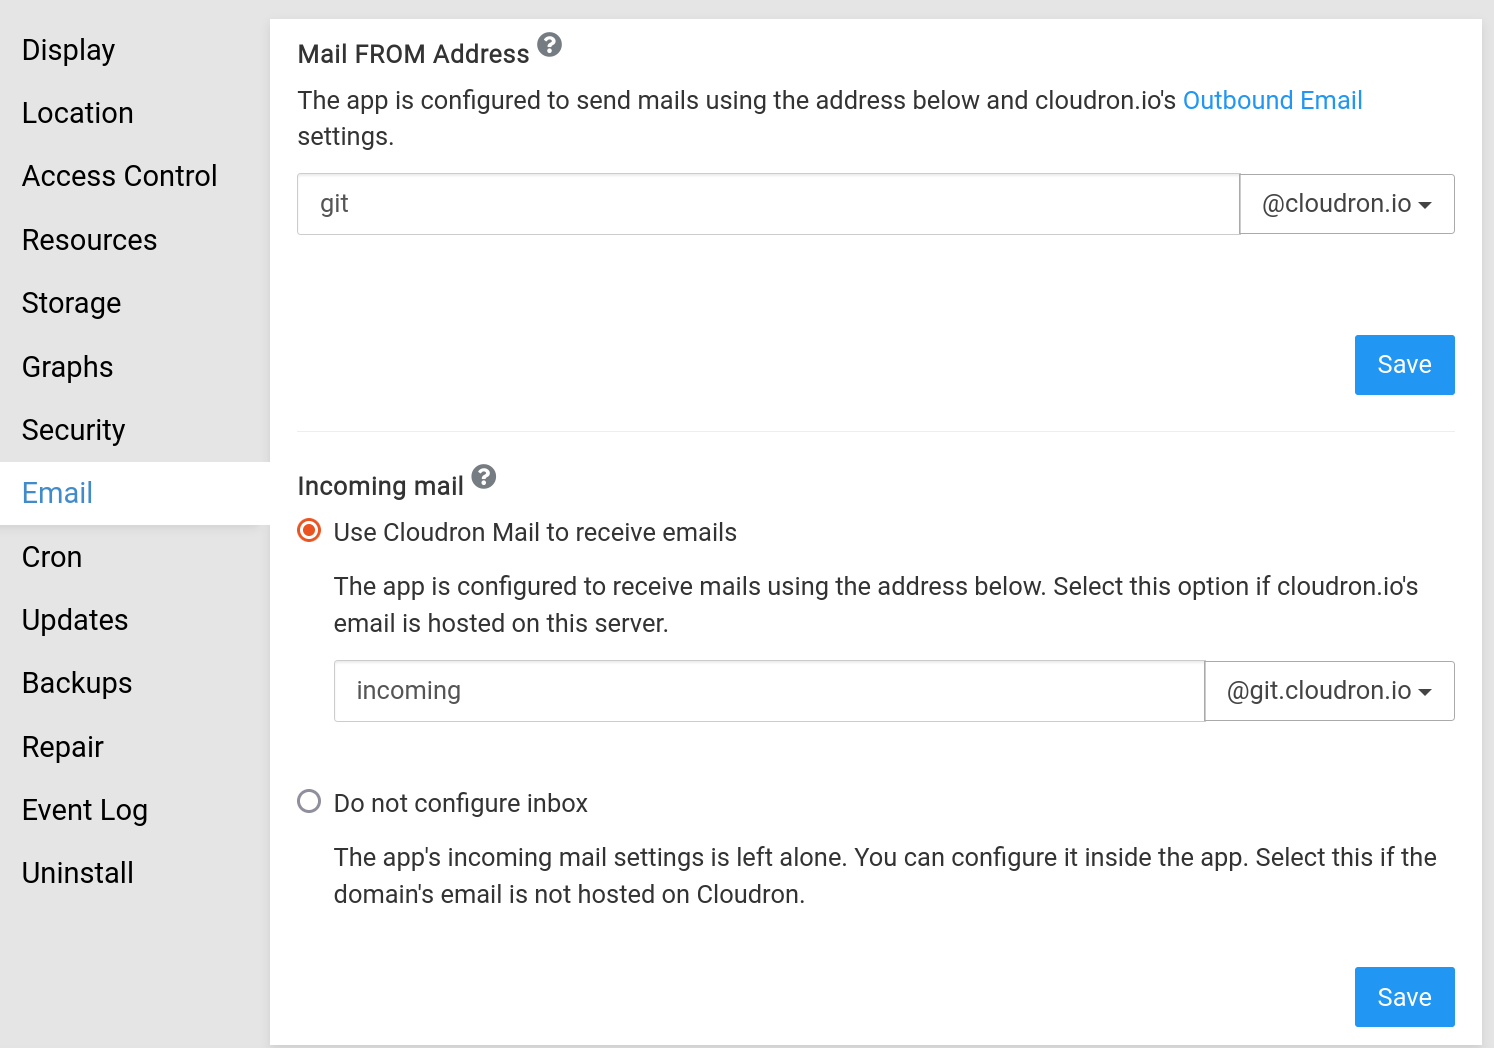Screen dimensions: 1494x1048
Task: Go to Location in sidebar
Action: tap(77, 113)
